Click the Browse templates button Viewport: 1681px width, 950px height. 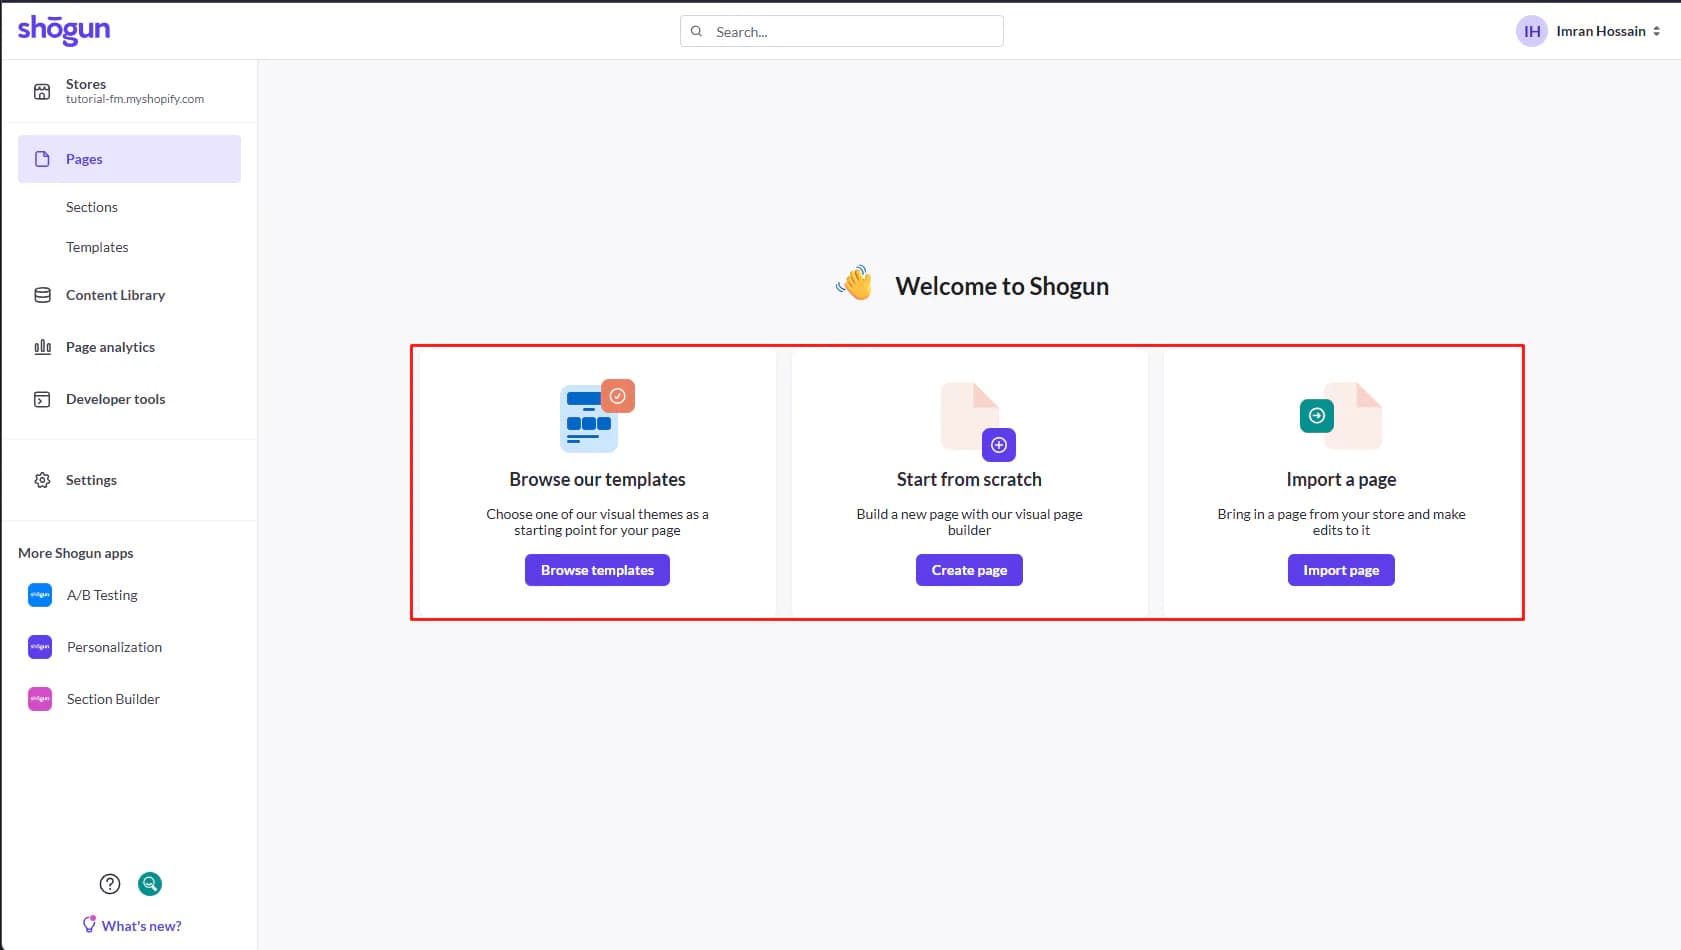tap(597, 570)
